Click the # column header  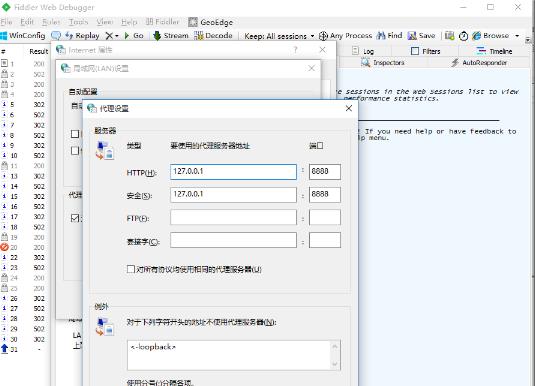[3, 52]
